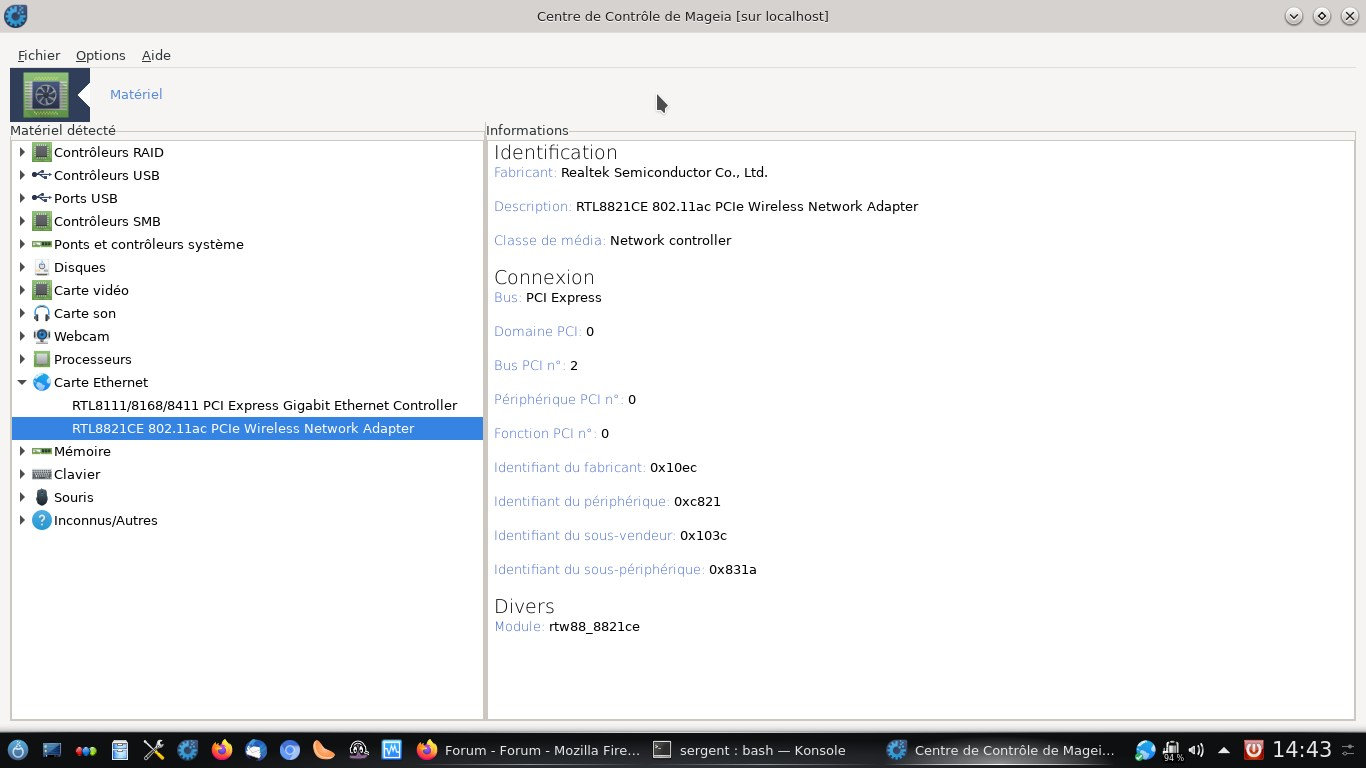Screen dimensions: 1366x768
Task: Expand the Mémoire node
Action: point(22,451)
